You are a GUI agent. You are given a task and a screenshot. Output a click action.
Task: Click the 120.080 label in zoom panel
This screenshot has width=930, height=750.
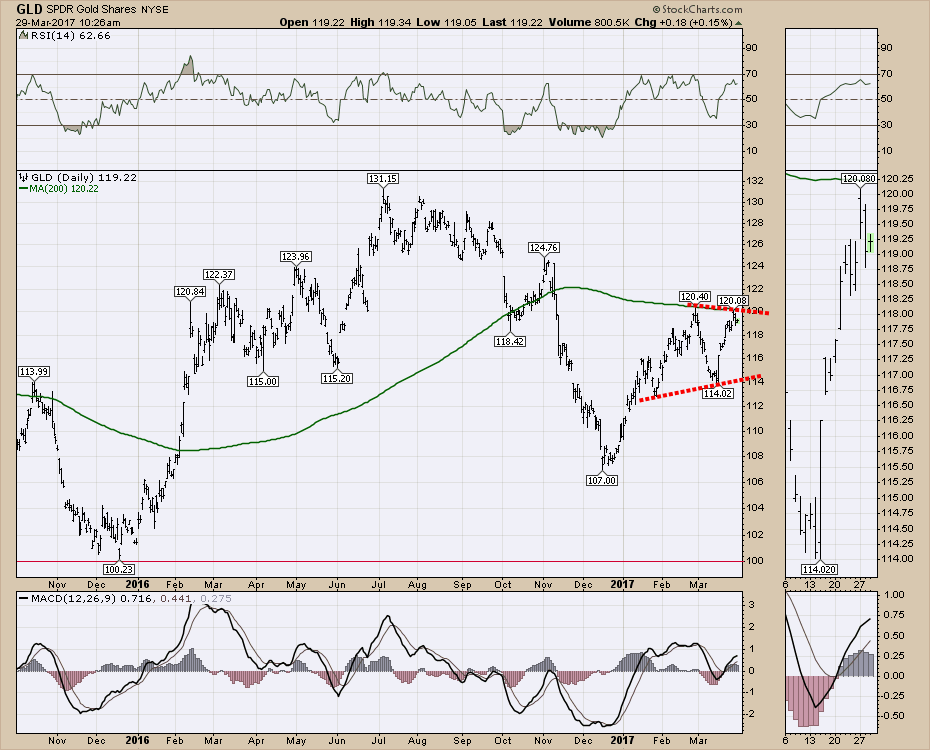click(x=859, y=178)
